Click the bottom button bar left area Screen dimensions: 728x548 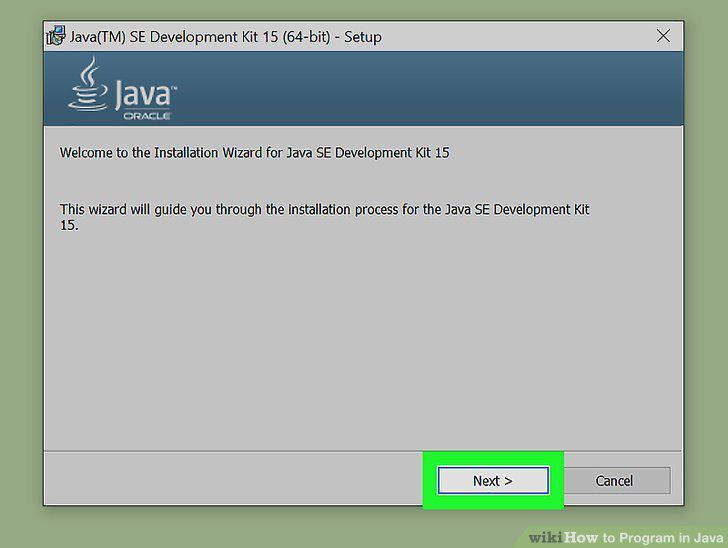point(232,478)
